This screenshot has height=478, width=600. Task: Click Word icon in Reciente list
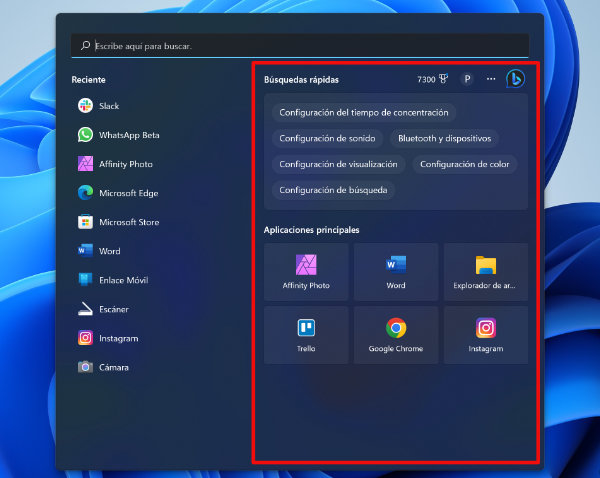pyautogui.click(x=85, y=251)
